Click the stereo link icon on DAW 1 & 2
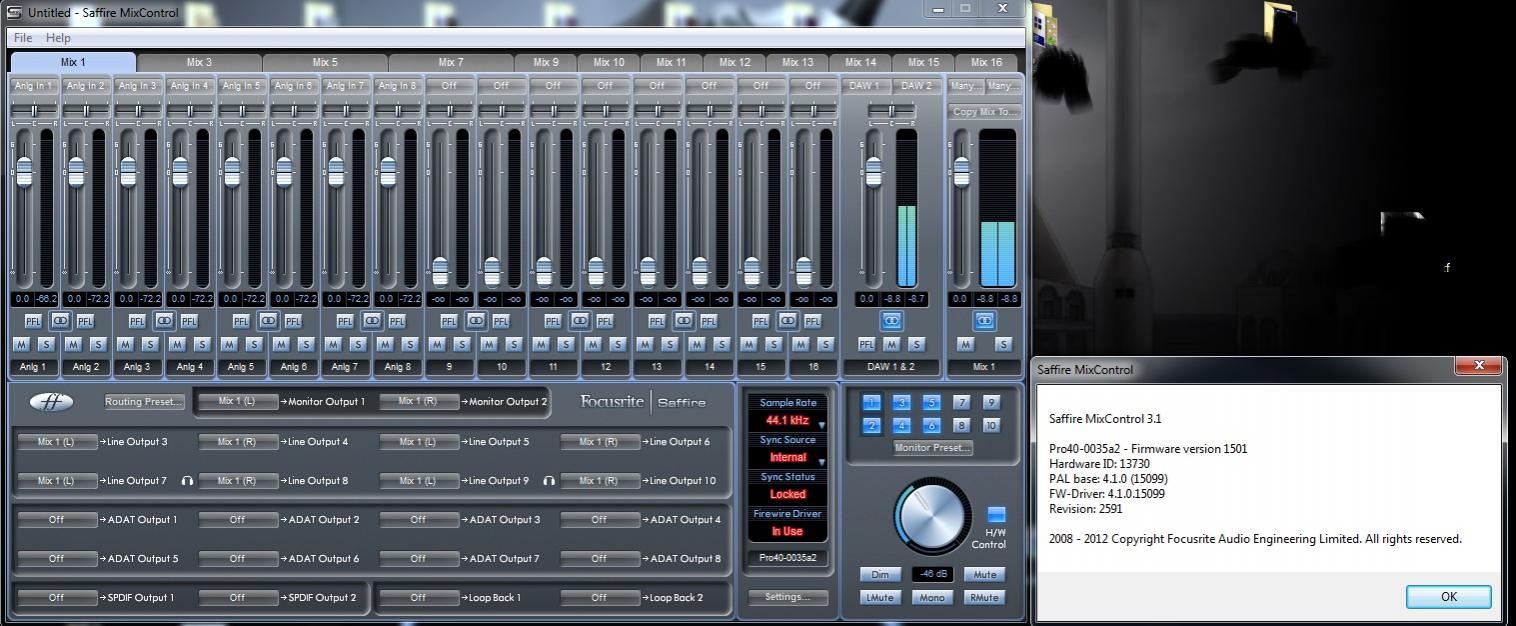 (x=890, y=321)
